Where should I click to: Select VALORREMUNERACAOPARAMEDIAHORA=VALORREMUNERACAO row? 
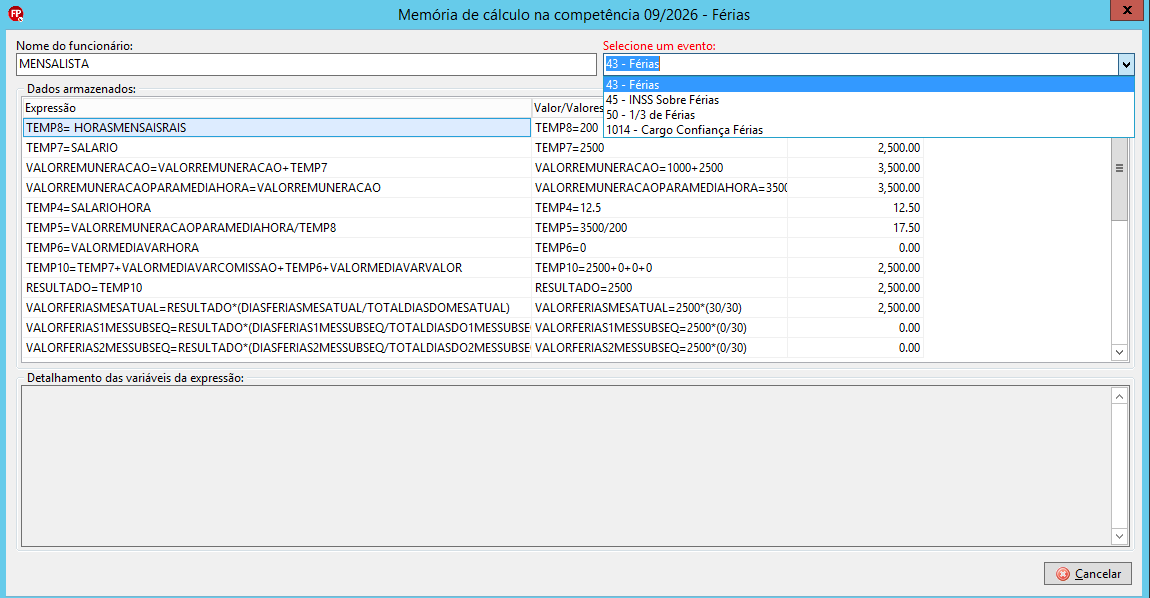(x=276, y=188)
